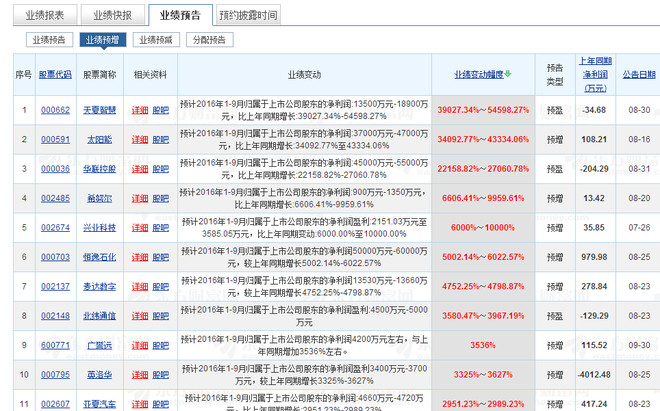
Task: Switch to the 业绩快报 tab
Action: point(113,15)
